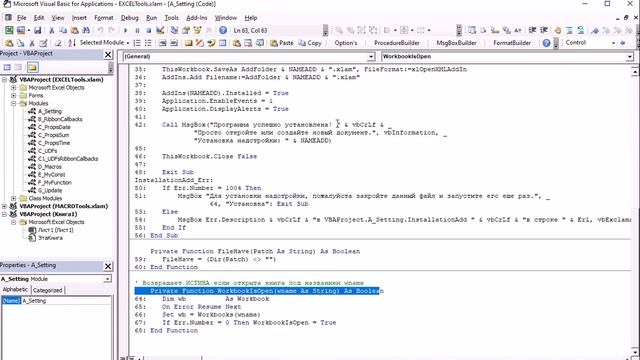Click the Outdent icon in Edit toolbar
This screenshot has width=640, height=360.
pyautogui.click(x=544, y=30)
